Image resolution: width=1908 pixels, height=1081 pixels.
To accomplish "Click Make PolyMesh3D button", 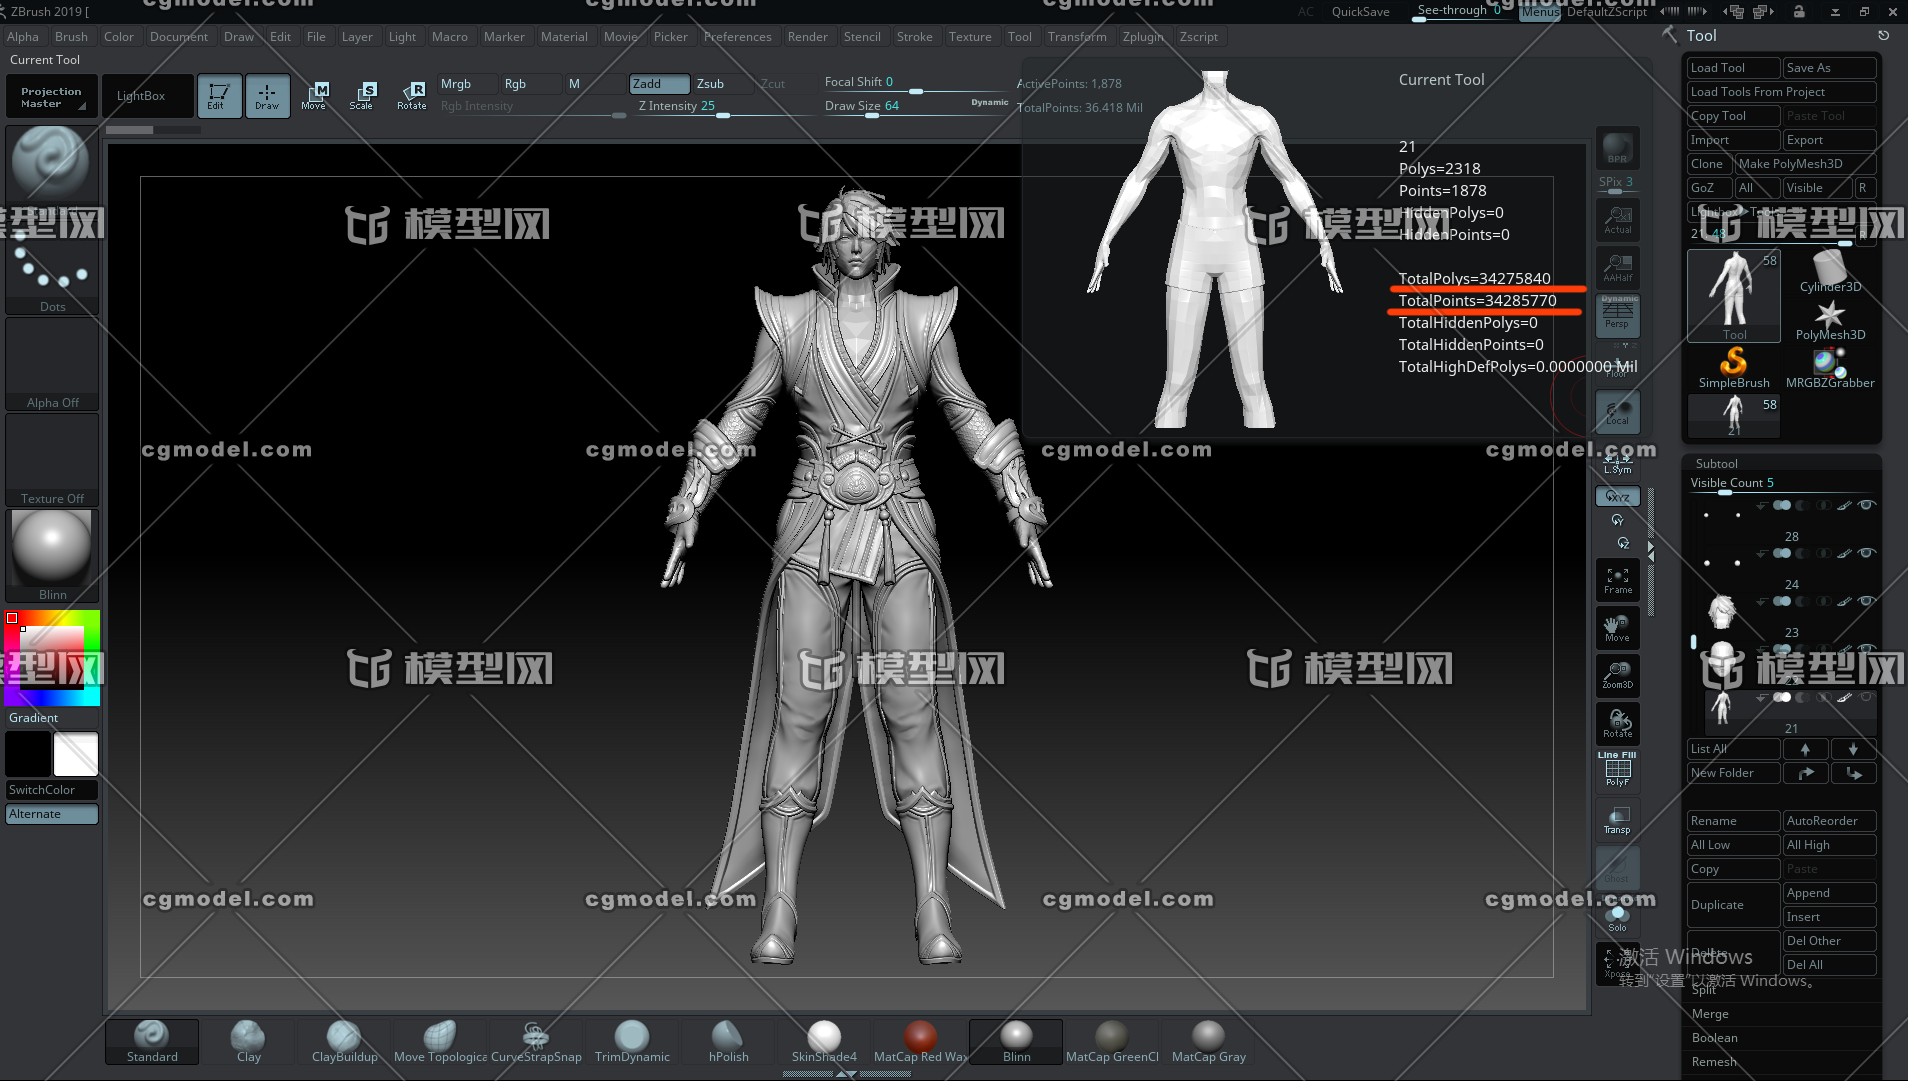I will pos(1805,164).
